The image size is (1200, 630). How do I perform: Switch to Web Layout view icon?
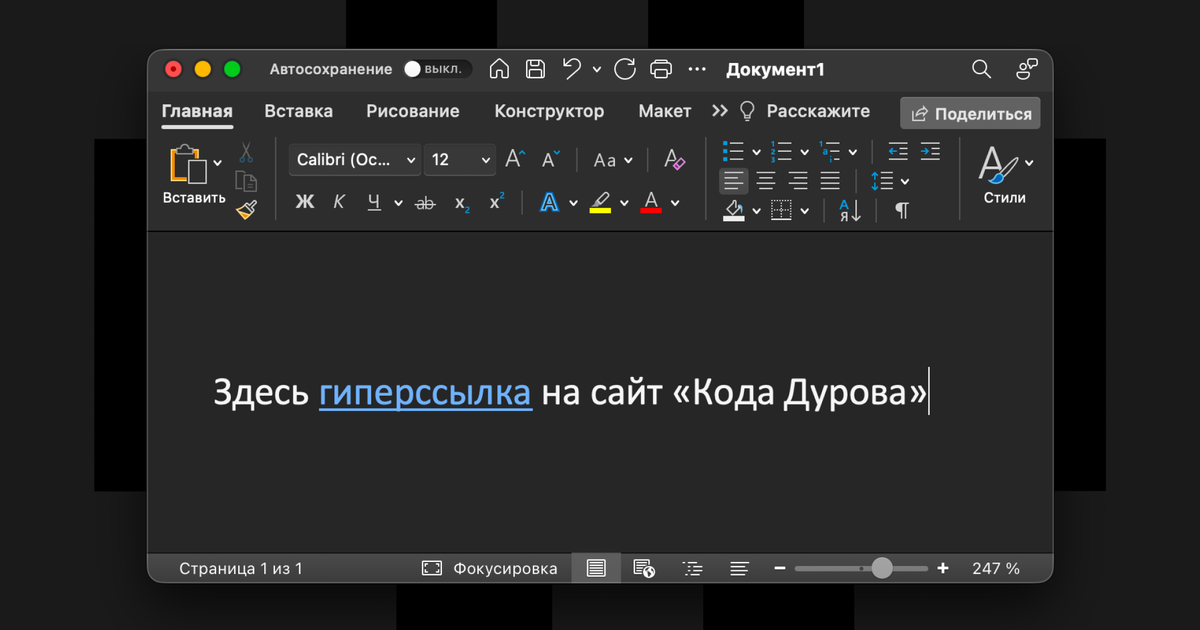tap(644, 568)
